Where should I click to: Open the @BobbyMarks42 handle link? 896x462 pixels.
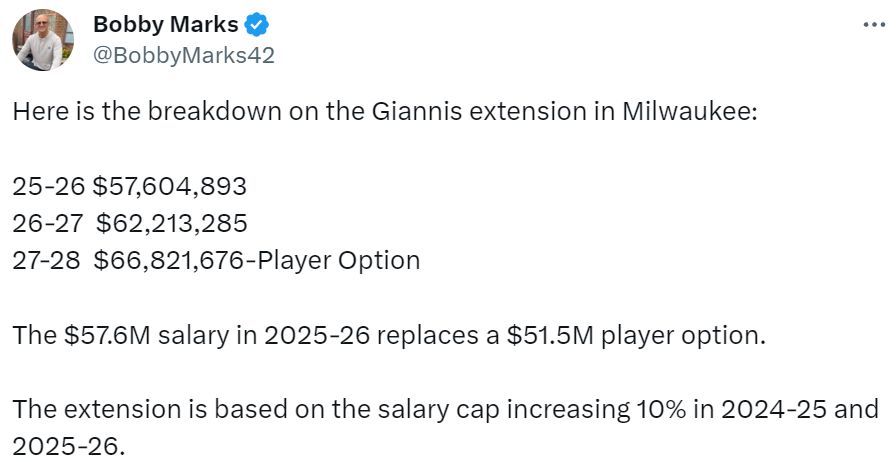[x=183, y=54]
